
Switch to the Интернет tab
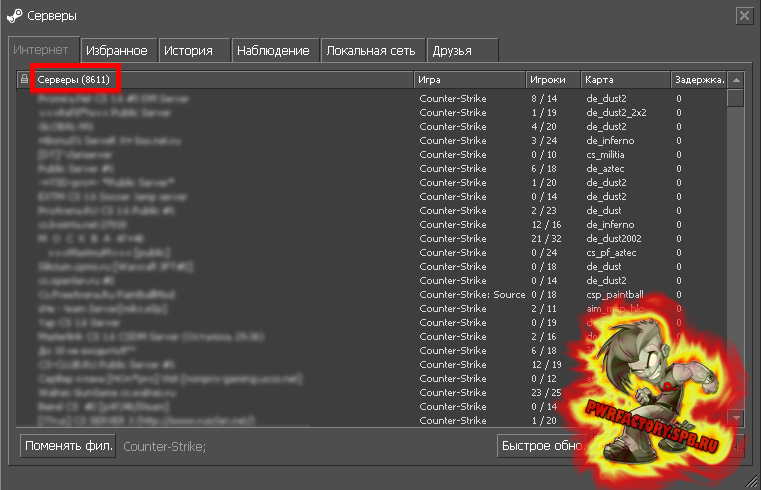42,49
